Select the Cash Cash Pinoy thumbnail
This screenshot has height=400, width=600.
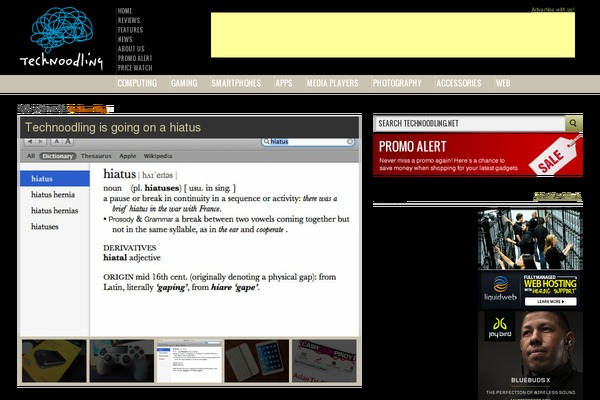tap(324, 361)
